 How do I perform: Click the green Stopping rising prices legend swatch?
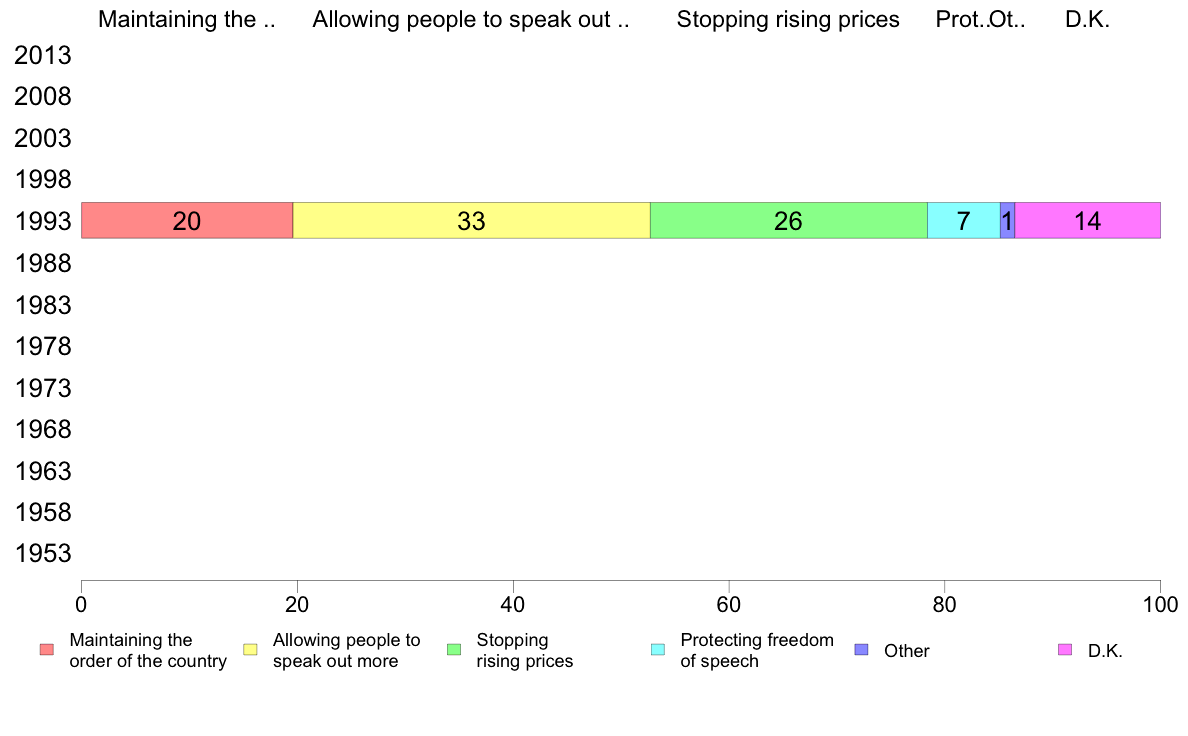click(x=454, y=650)
